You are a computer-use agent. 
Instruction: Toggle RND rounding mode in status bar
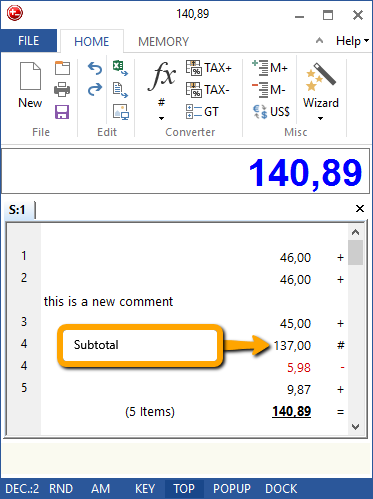click(x=61, y=489)
